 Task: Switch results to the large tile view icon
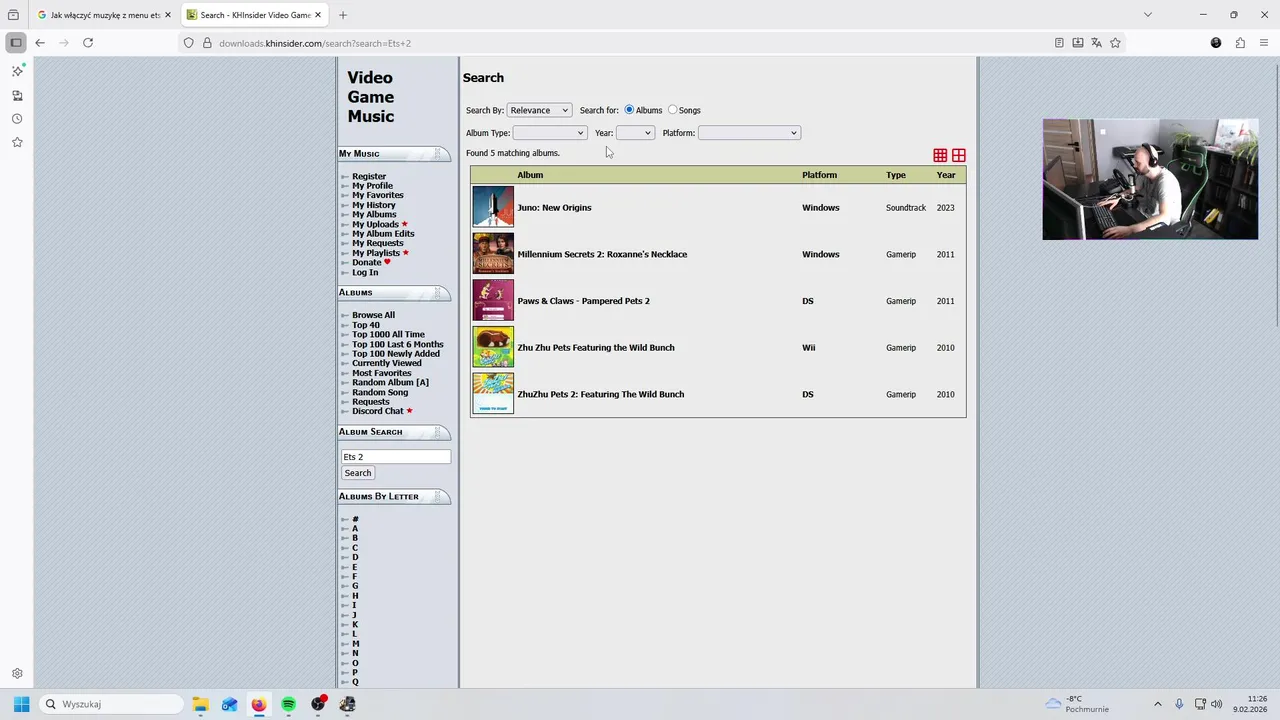pos(959,155)
